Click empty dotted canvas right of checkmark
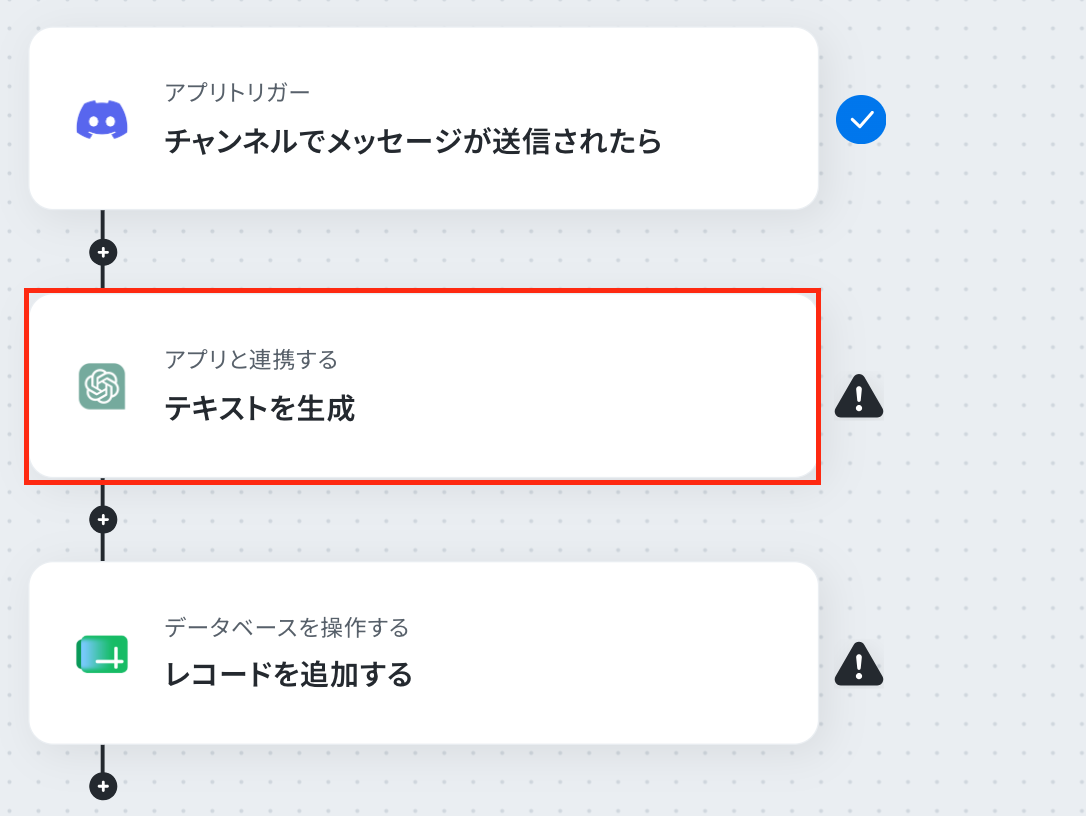The image size is (1086, 816). 983,120
